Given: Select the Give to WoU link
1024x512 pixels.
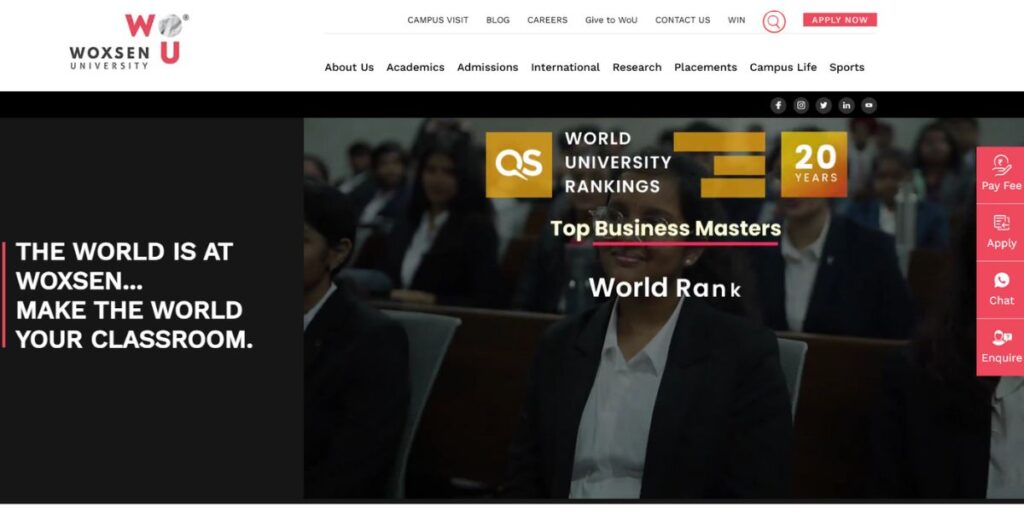Looking at the screenshot, I should [x=611, y=20].
